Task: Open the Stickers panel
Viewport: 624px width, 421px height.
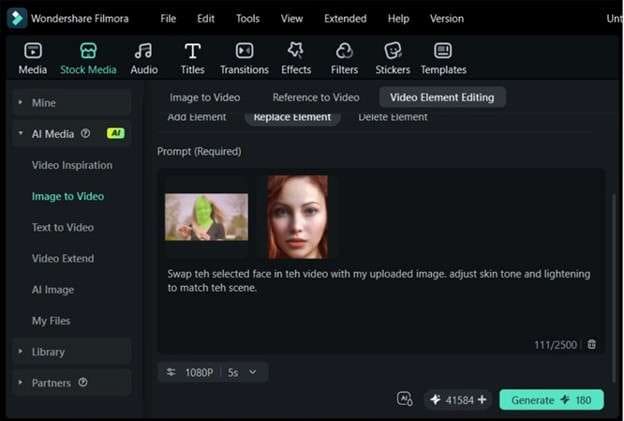Action: click(393, 58)
